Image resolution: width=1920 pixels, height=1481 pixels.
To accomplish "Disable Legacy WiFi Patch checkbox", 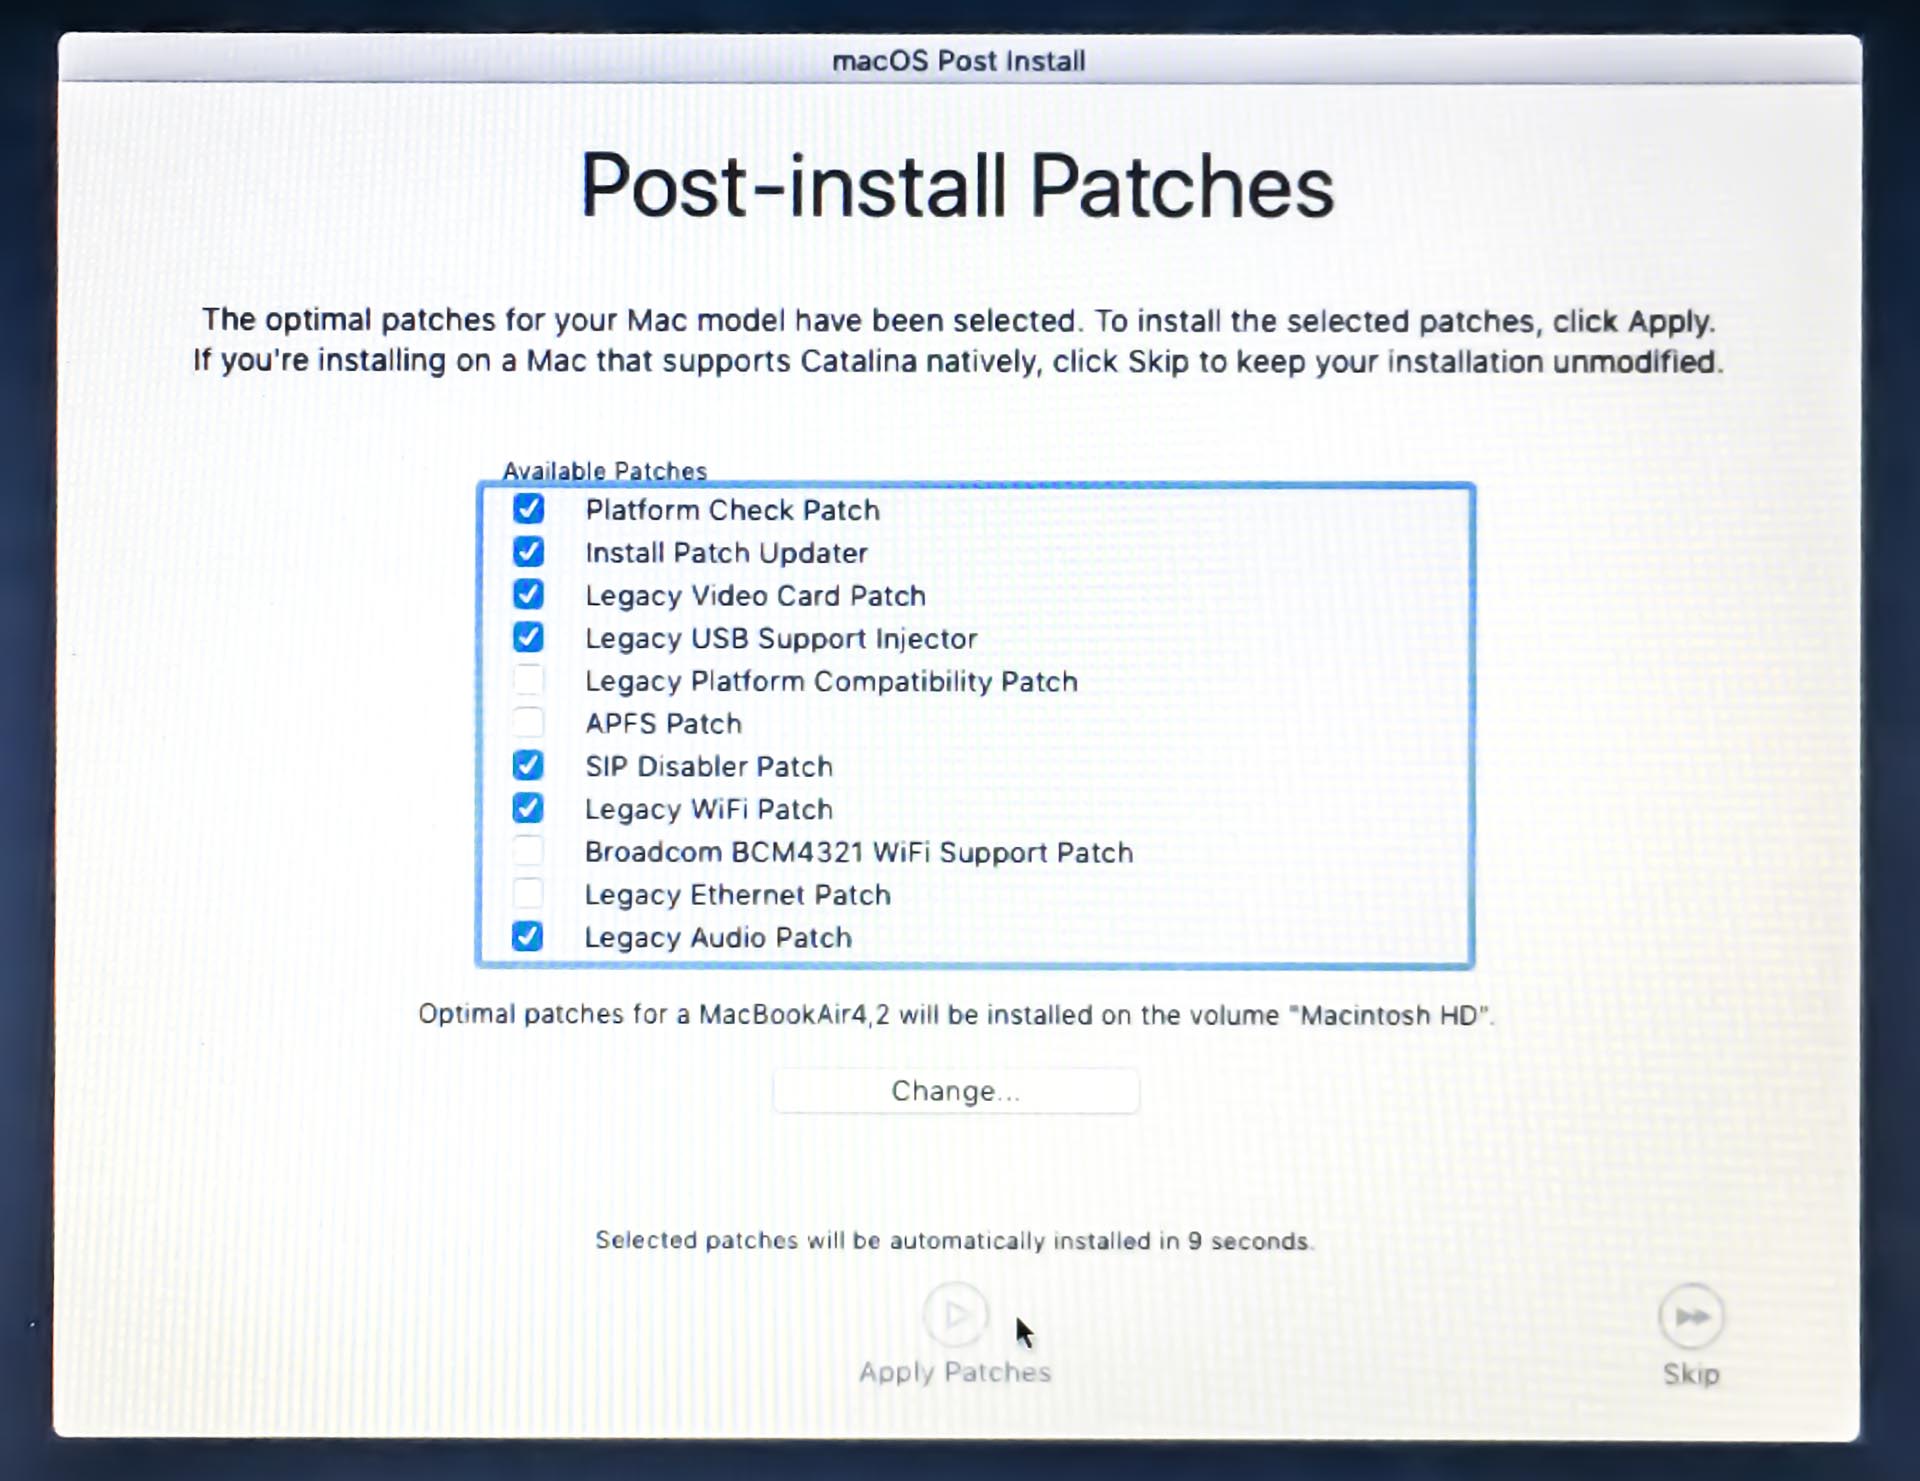I will pyautogui.click(x=528, y=808).
